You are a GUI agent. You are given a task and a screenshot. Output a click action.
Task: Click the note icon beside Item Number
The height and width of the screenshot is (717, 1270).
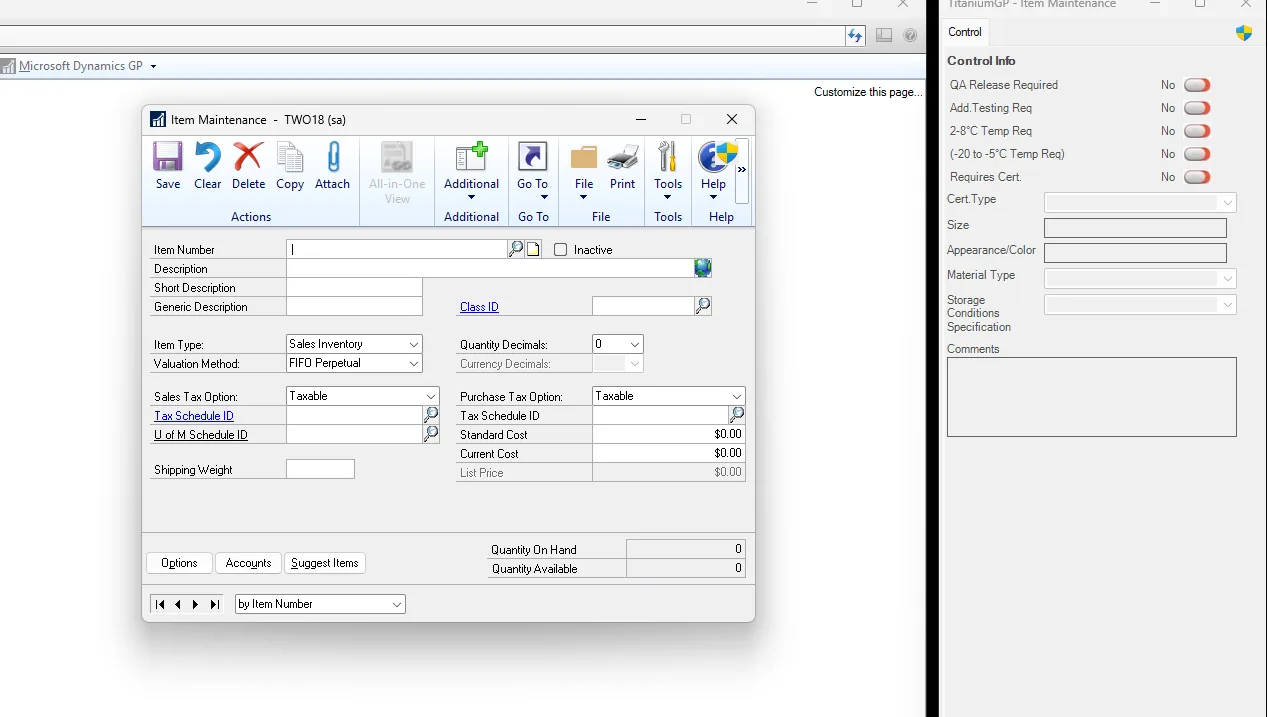[x=533, y=250]
